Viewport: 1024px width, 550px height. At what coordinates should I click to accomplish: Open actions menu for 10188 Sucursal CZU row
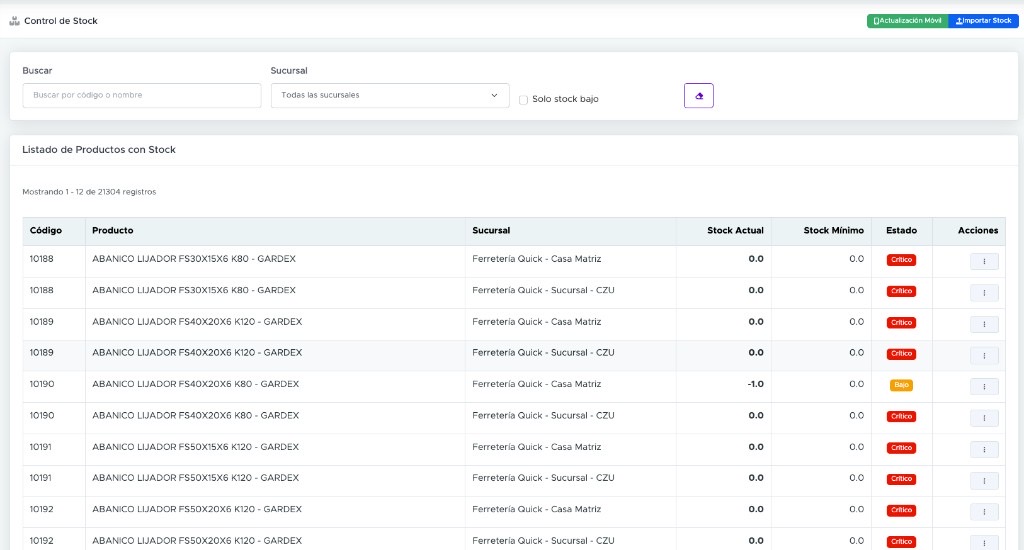pyautogui.click(x=984, y=293)
